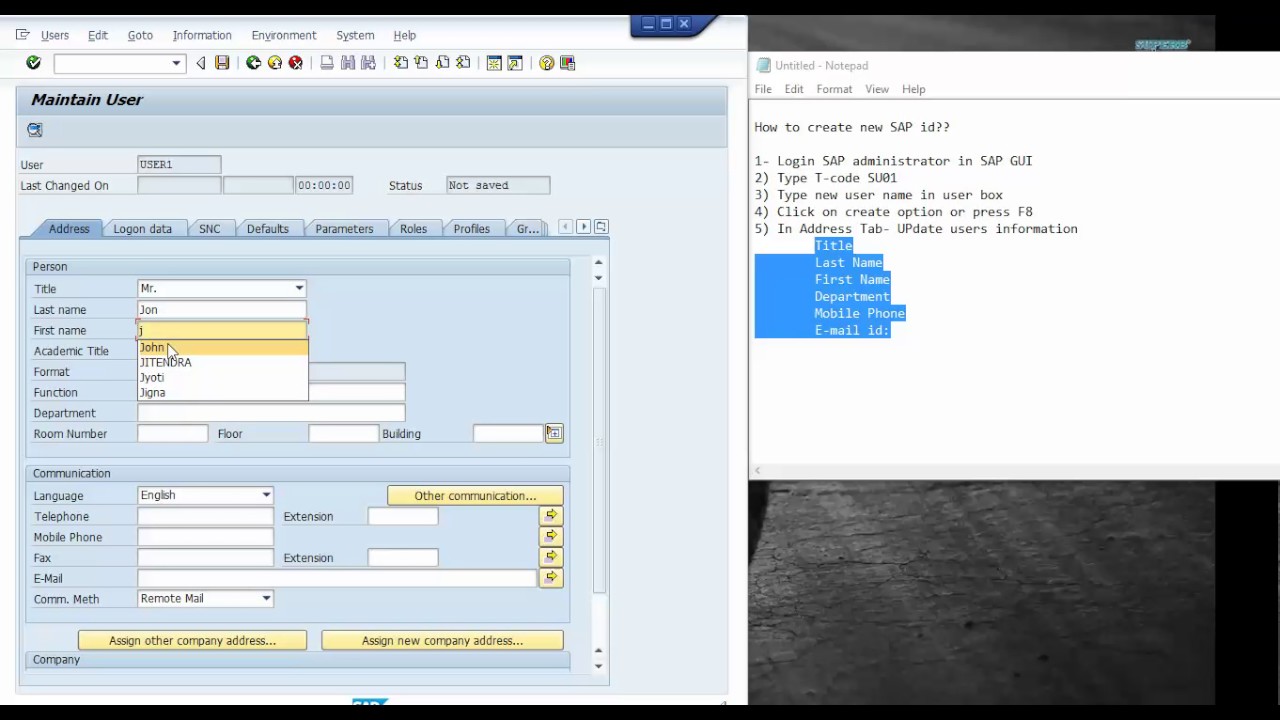1280x720 pixels.
Task: Click the Room Number input field
Action: point(172,433)
